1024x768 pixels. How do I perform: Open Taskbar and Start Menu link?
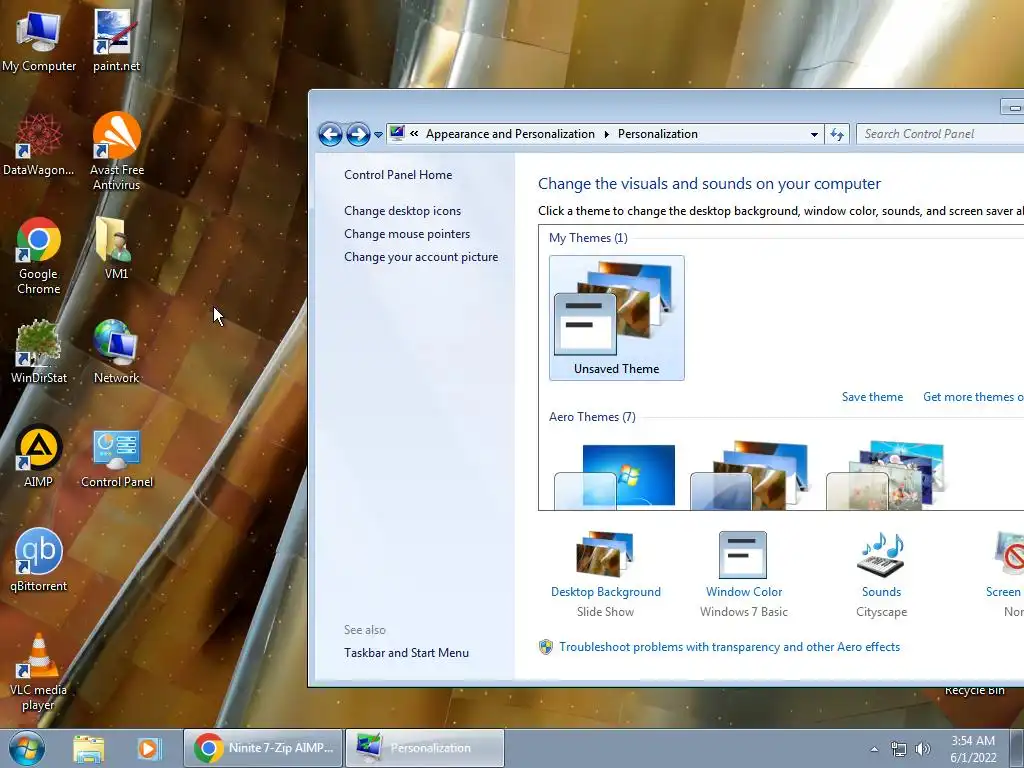406,652
